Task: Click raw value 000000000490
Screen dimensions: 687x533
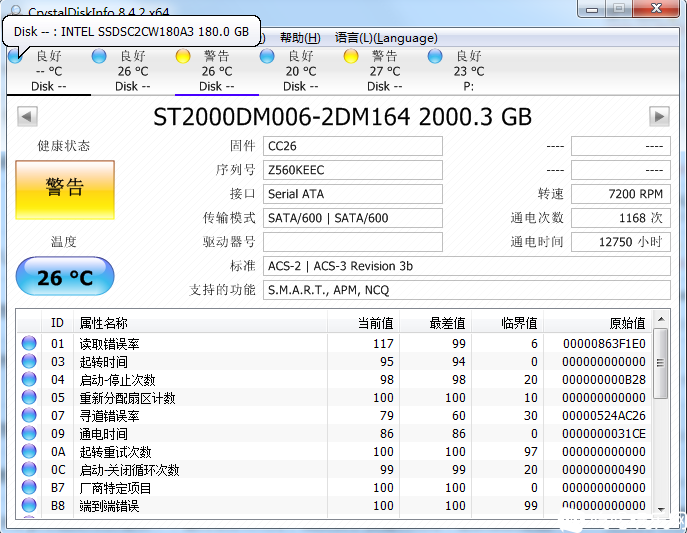Action: pos(604,469)
